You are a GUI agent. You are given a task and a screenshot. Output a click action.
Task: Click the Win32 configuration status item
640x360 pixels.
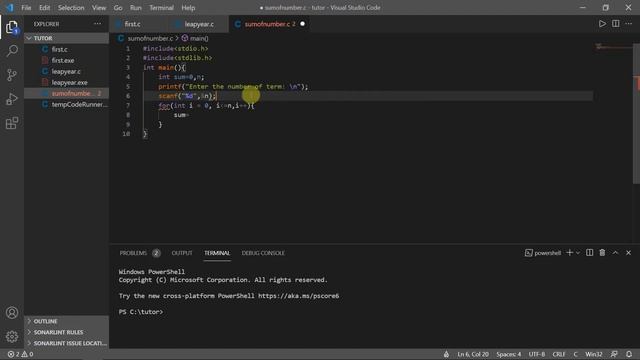pos(594,354)
